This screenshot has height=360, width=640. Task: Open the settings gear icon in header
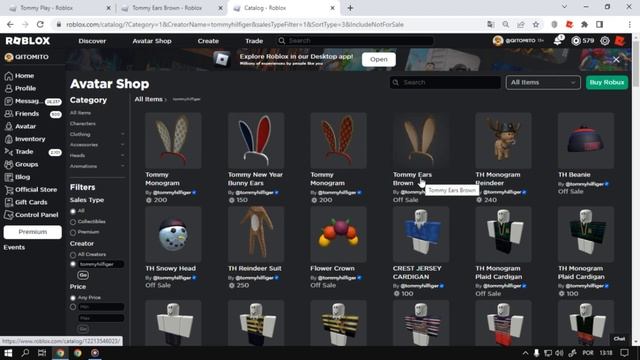click(x=605, y=41)
